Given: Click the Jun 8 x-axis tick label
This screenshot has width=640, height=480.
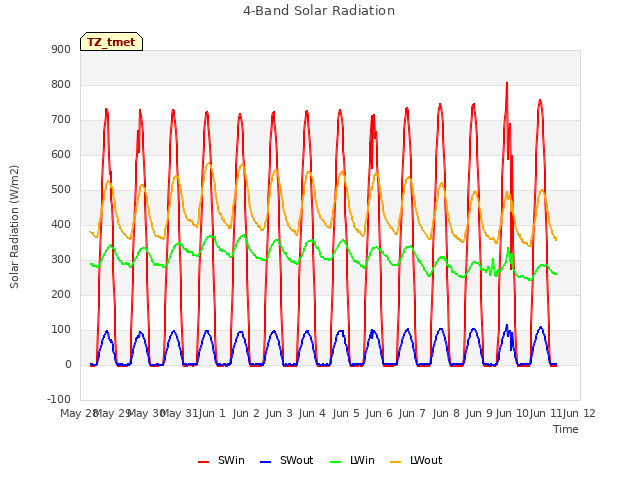Looking at the screenshot, I should (446, 413).
